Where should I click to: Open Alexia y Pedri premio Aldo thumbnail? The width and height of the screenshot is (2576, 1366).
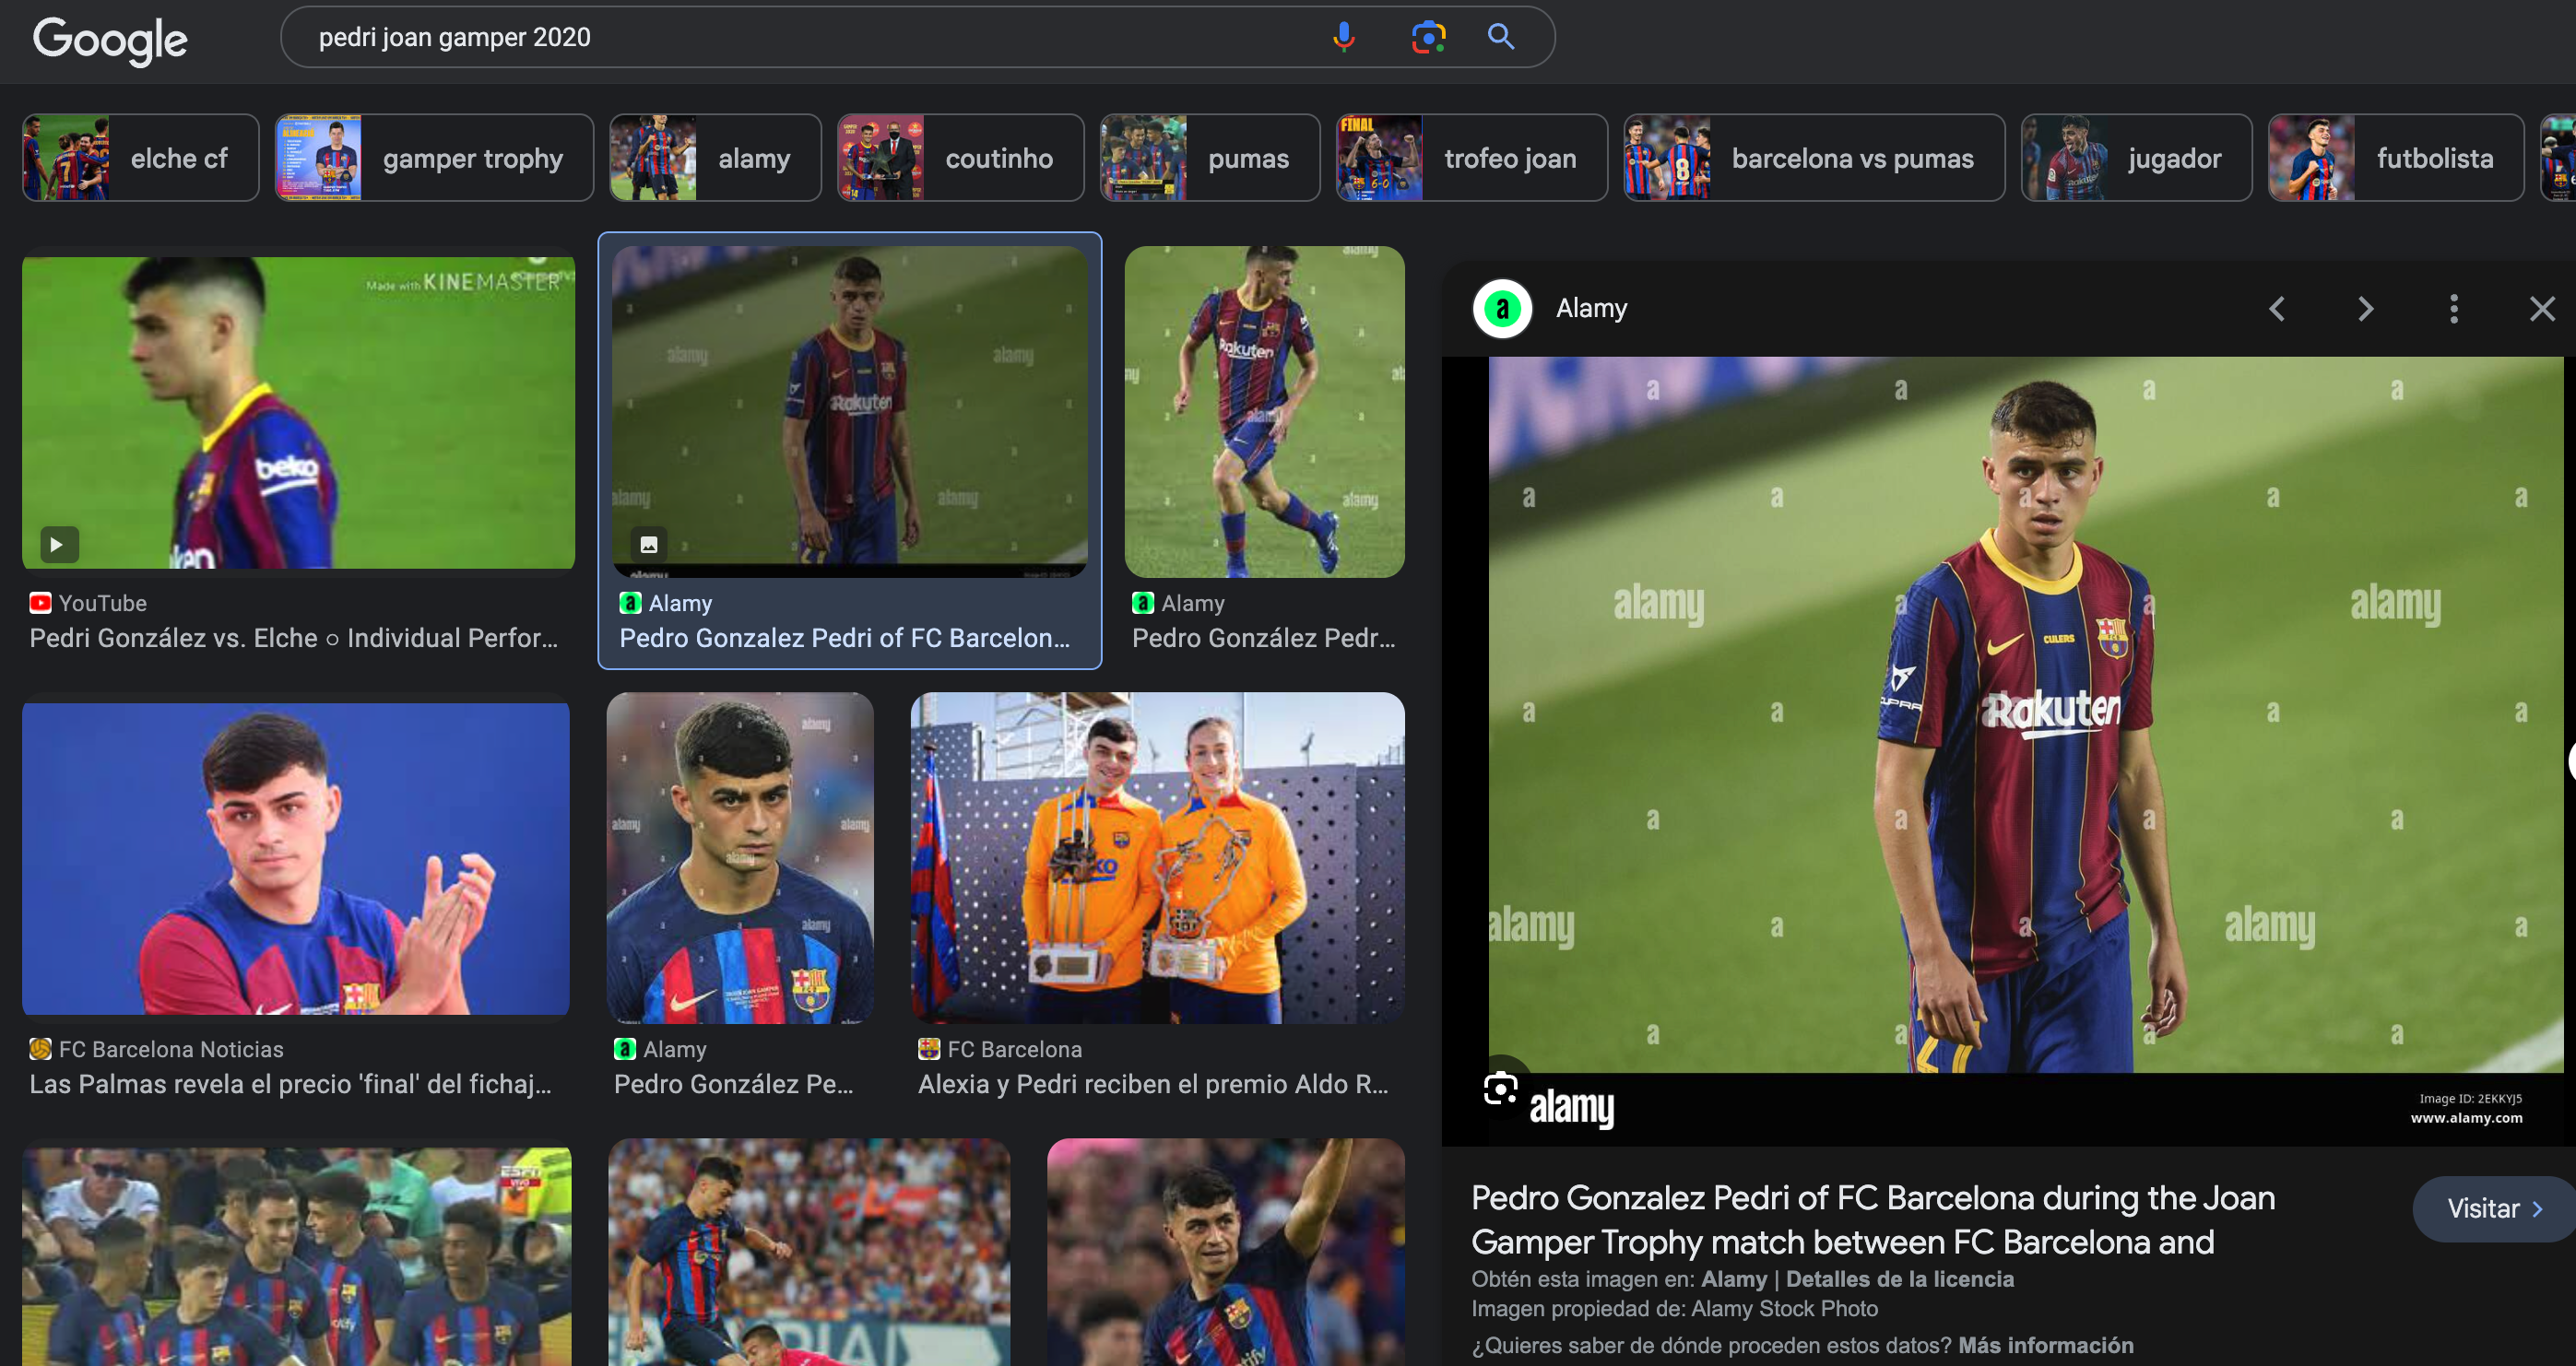click(x=1157, y=857)
